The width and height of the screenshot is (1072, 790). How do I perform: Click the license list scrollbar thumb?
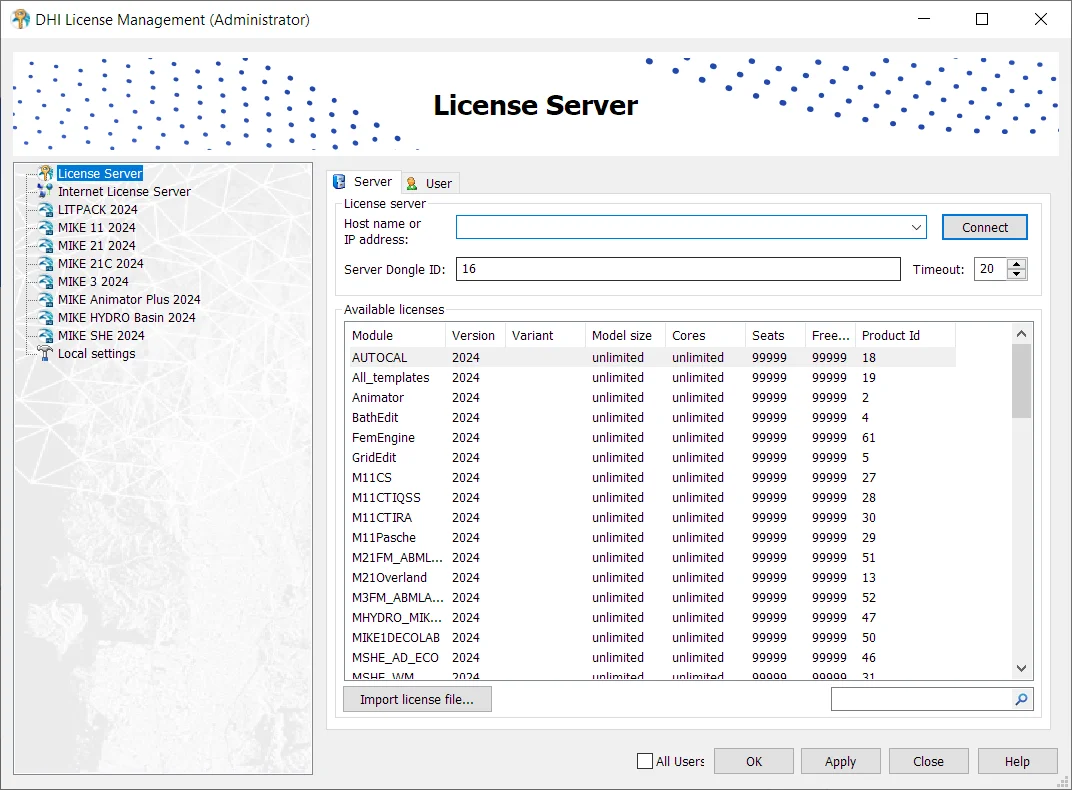[x=1021, y=381]
